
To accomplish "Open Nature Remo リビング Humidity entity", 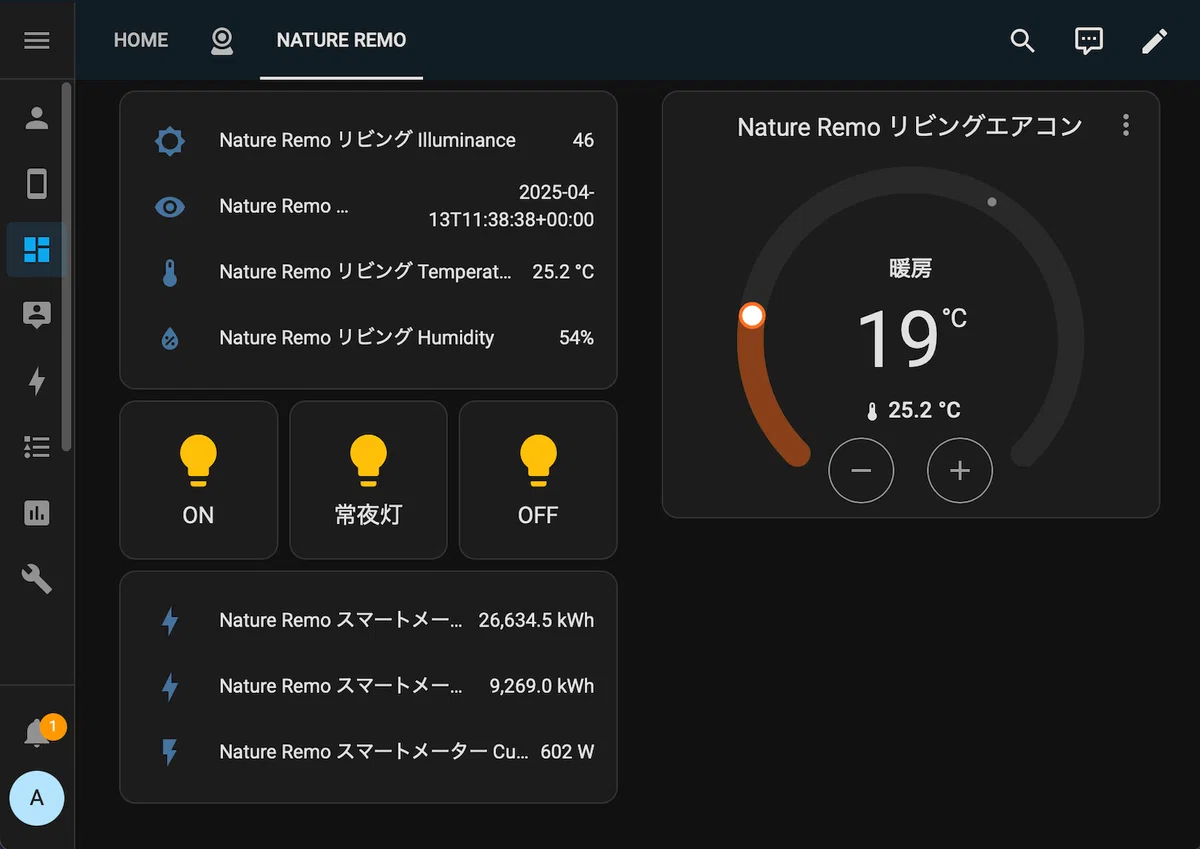I will click(356, 338).
